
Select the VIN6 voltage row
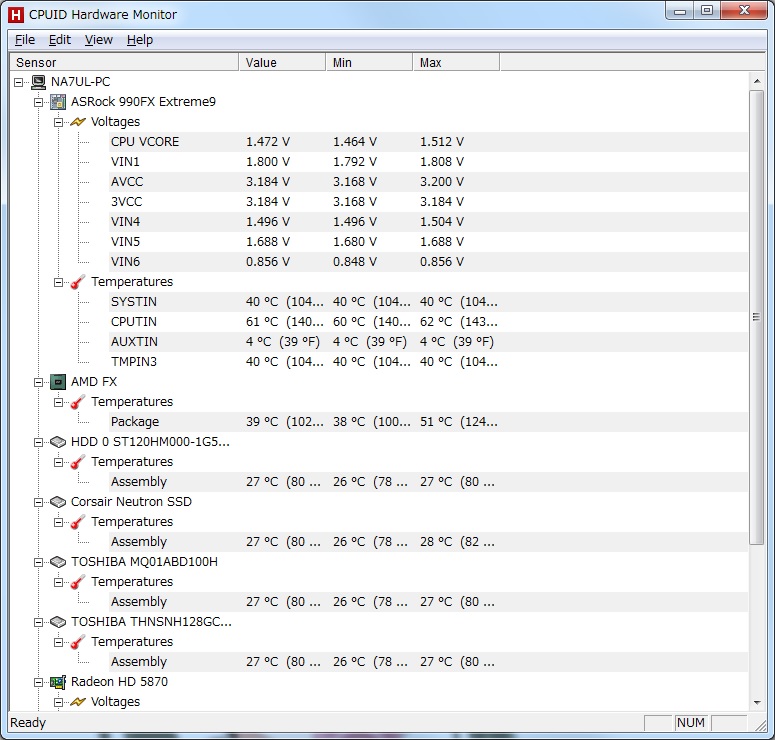pos(428,262)
